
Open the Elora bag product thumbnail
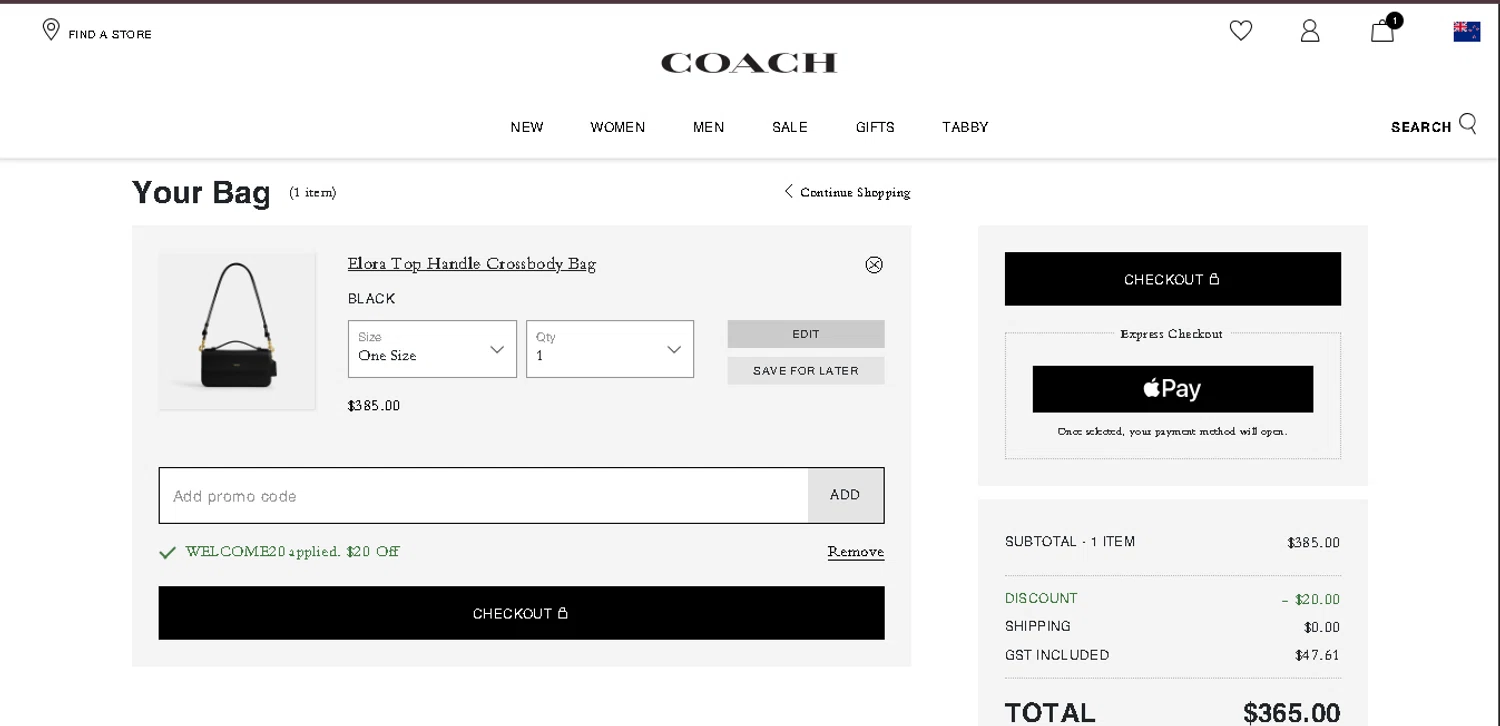click(237, 330)
